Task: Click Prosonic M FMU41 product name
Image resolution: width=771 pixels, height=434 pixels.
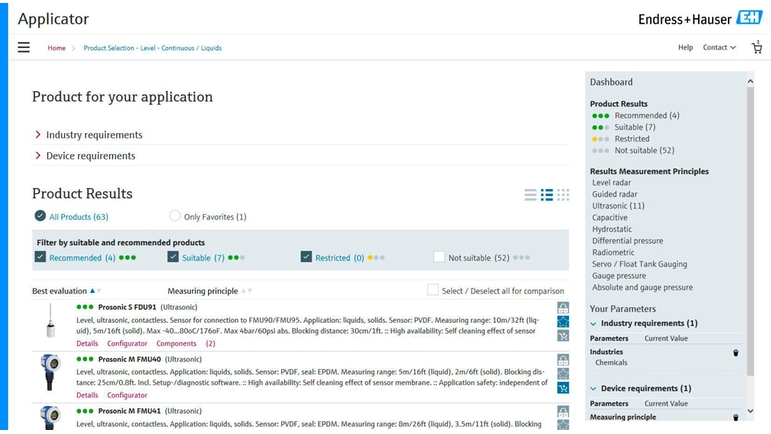Action: pyautogui.click(x=129, y=411)
